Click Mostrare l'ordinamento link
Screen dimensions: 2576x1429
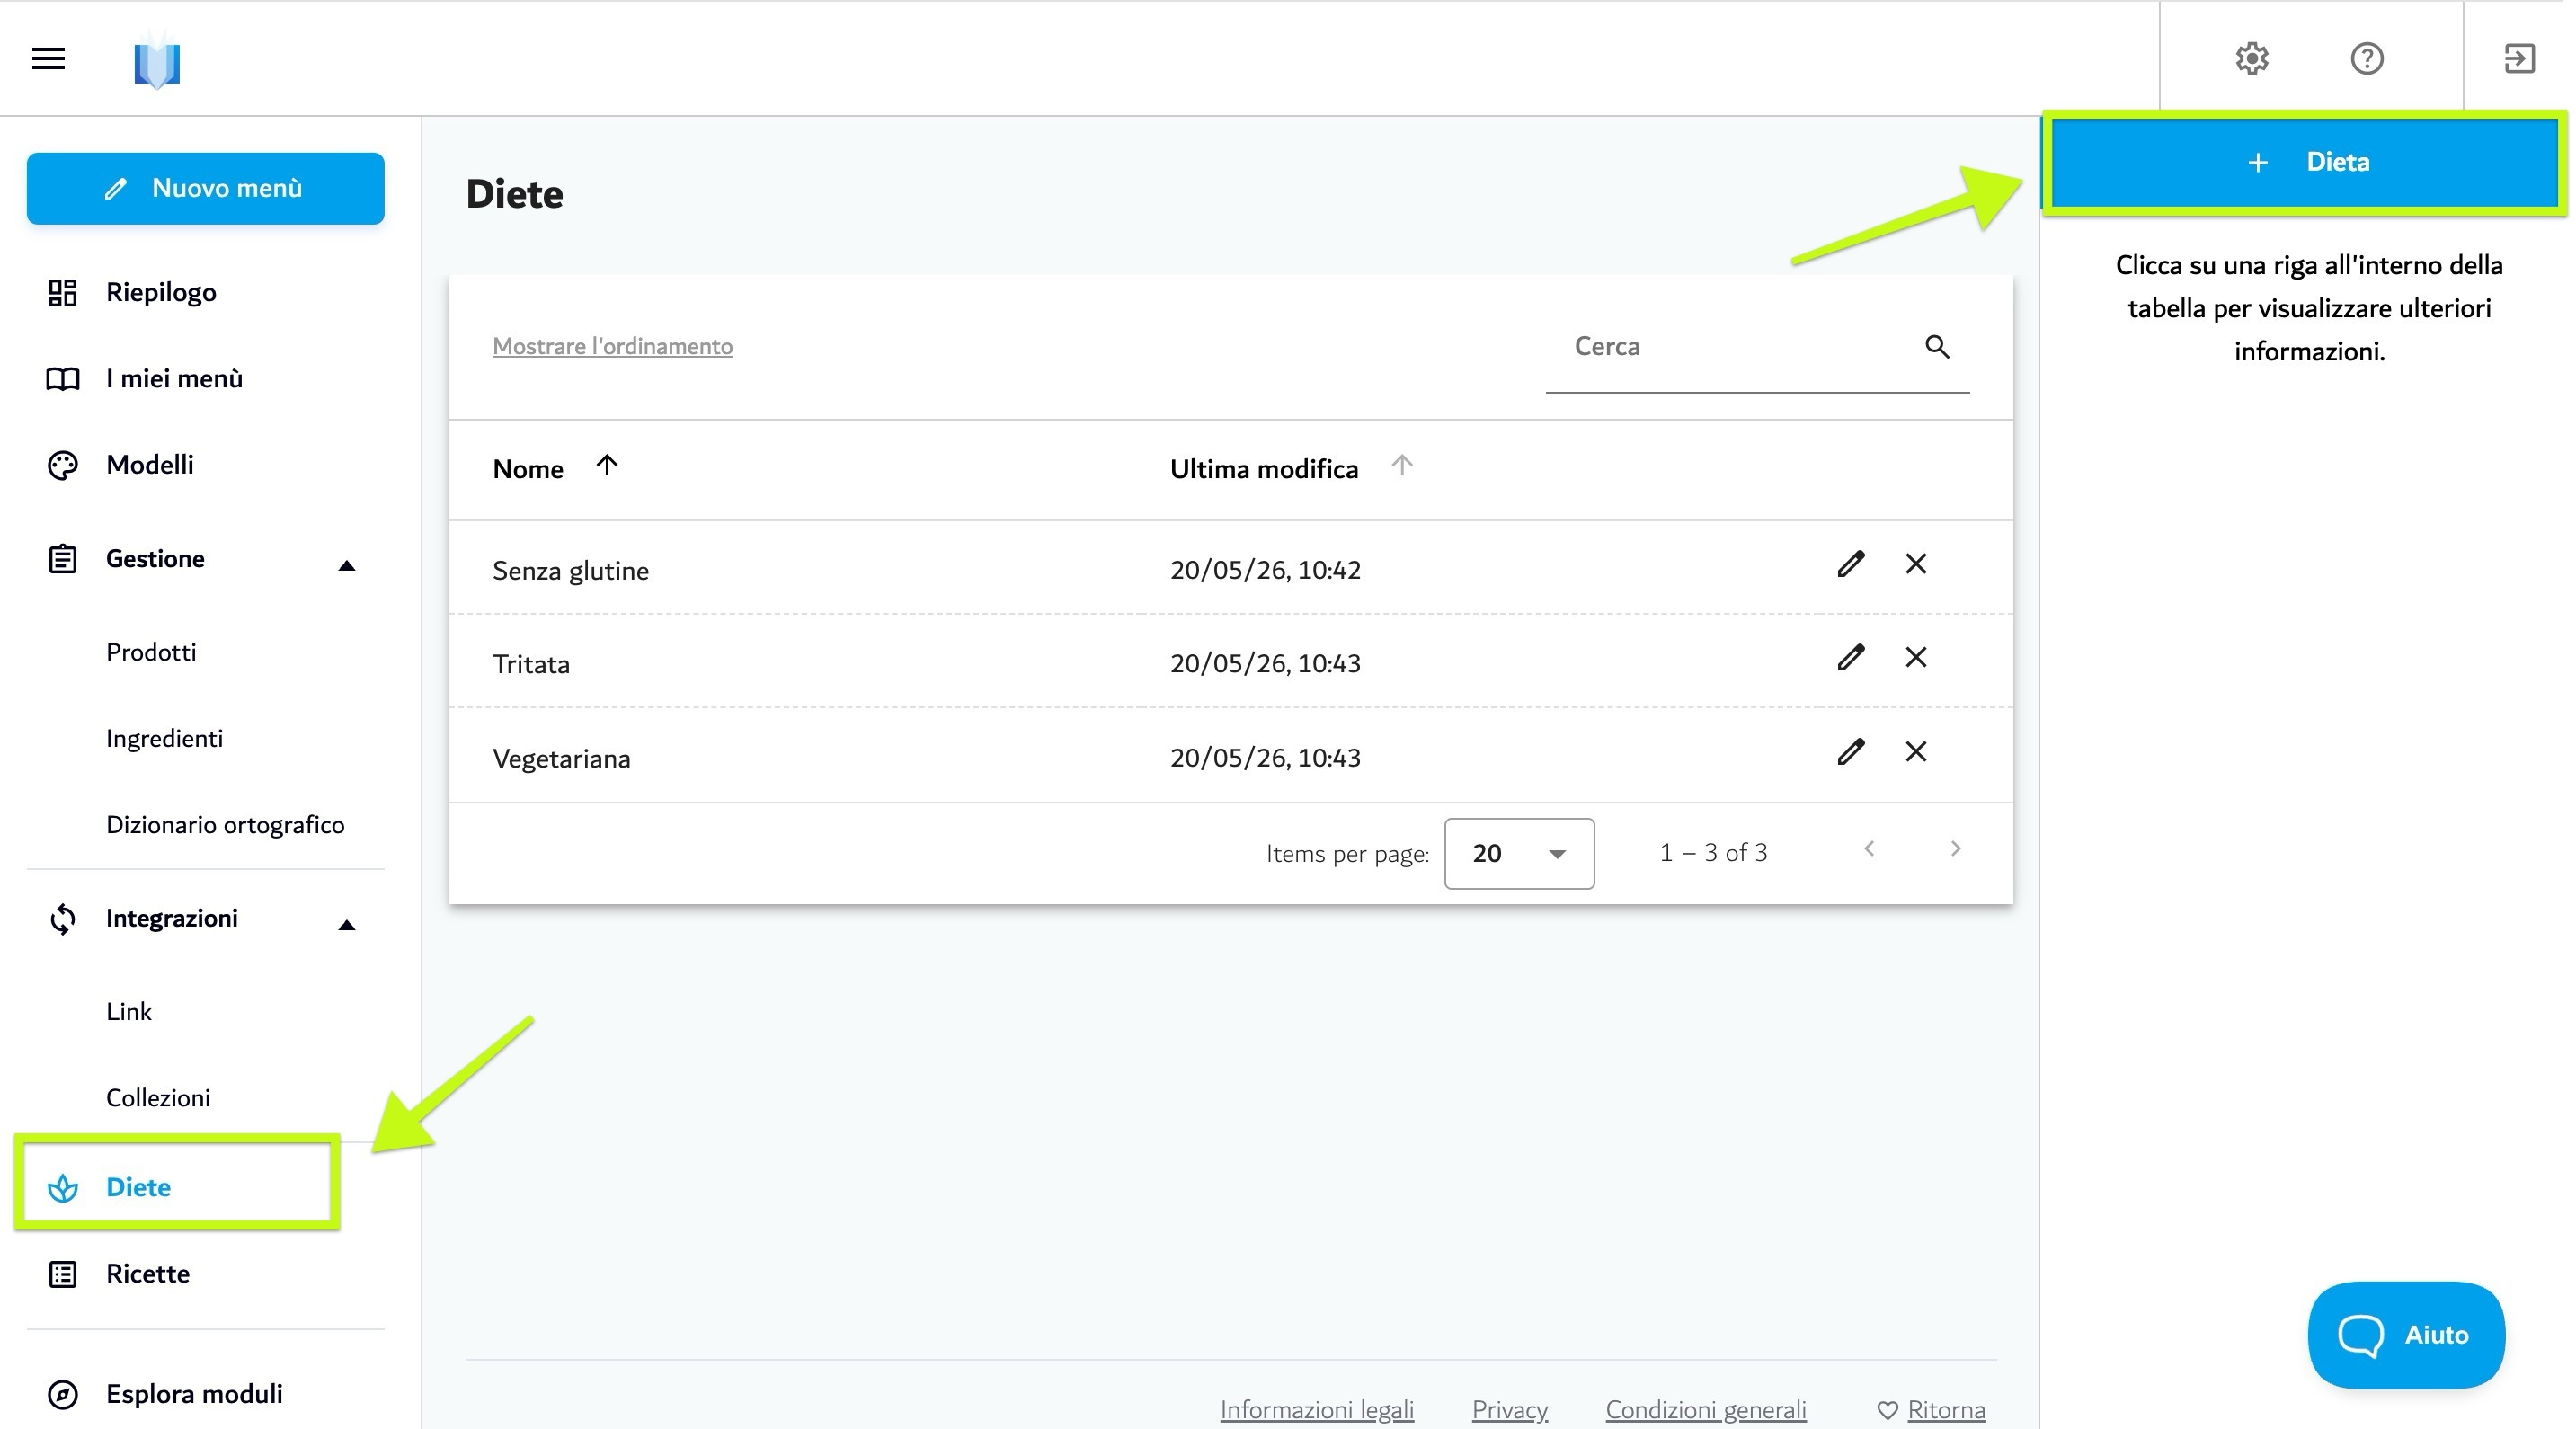pos(612,346)
